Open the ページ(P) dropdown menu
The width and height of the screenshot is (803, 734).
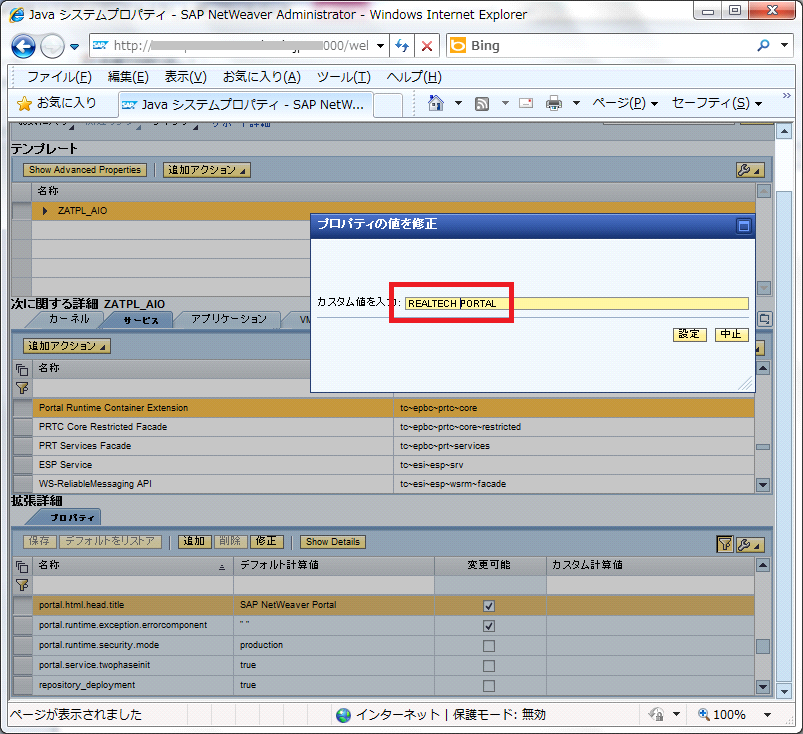coord(624,103)
